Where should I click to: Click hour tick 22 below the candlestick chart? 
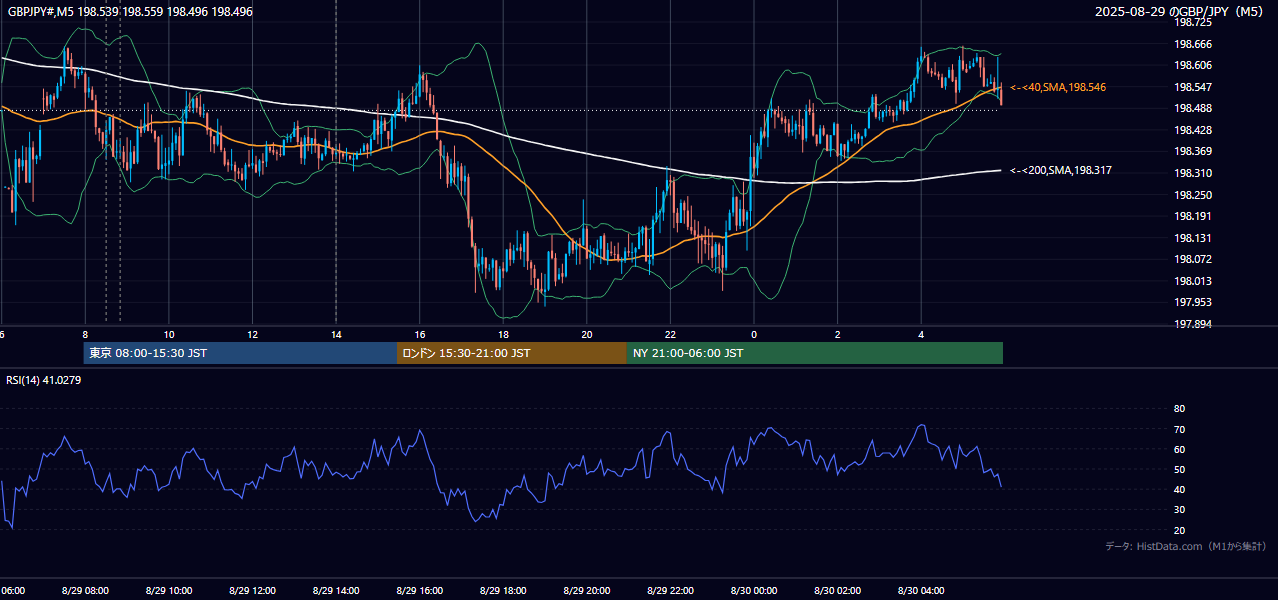click(x=670, y=335)
